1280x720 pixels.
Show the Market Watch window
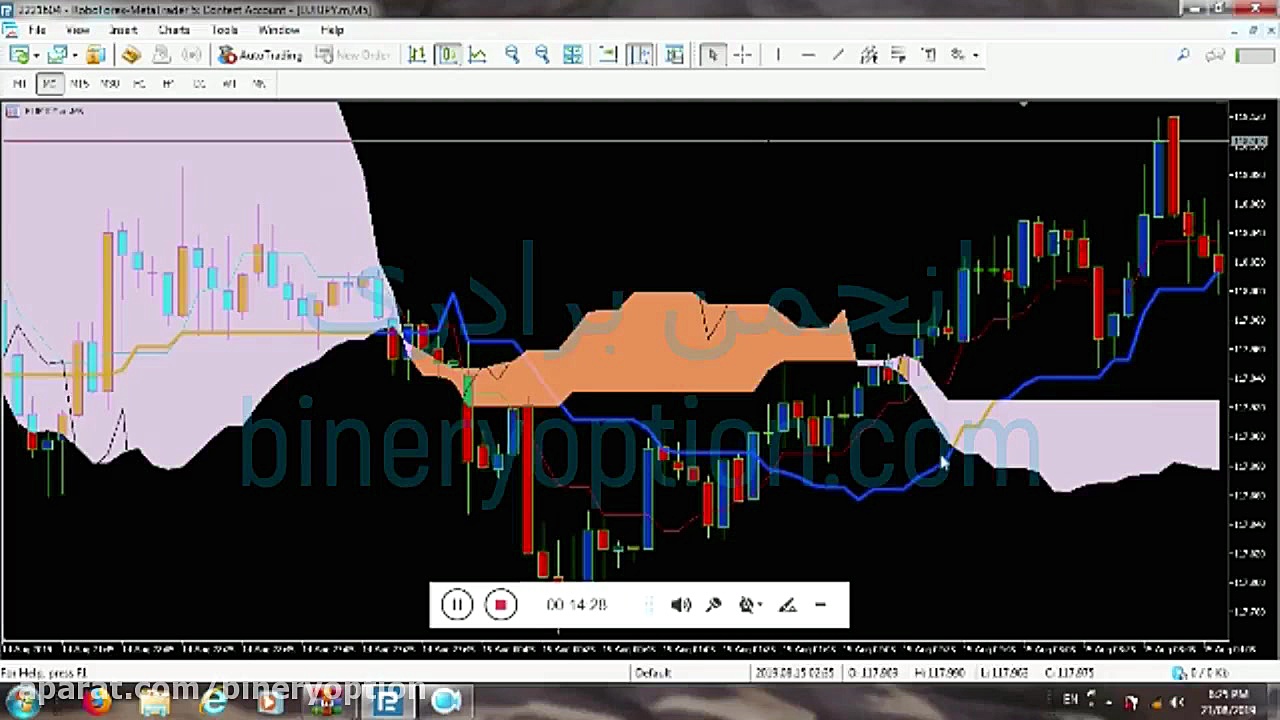point(96,55)
